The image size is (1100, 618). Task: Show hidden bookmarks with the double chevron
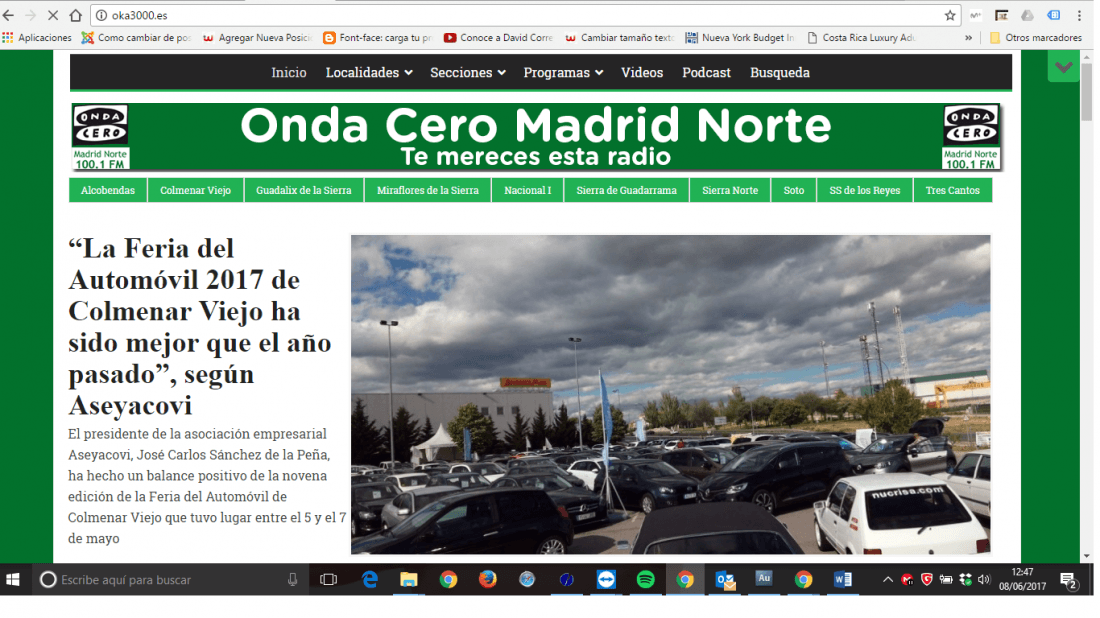point(968,38)
